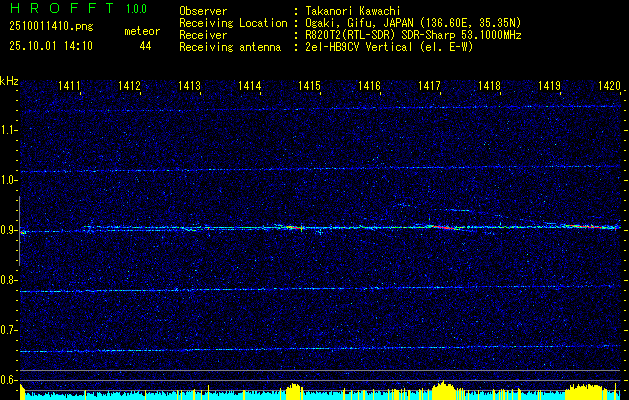Jump to the 1413 time marker
Image resolution: width=629 pixels, height=400 pixels.
[189, 87]
